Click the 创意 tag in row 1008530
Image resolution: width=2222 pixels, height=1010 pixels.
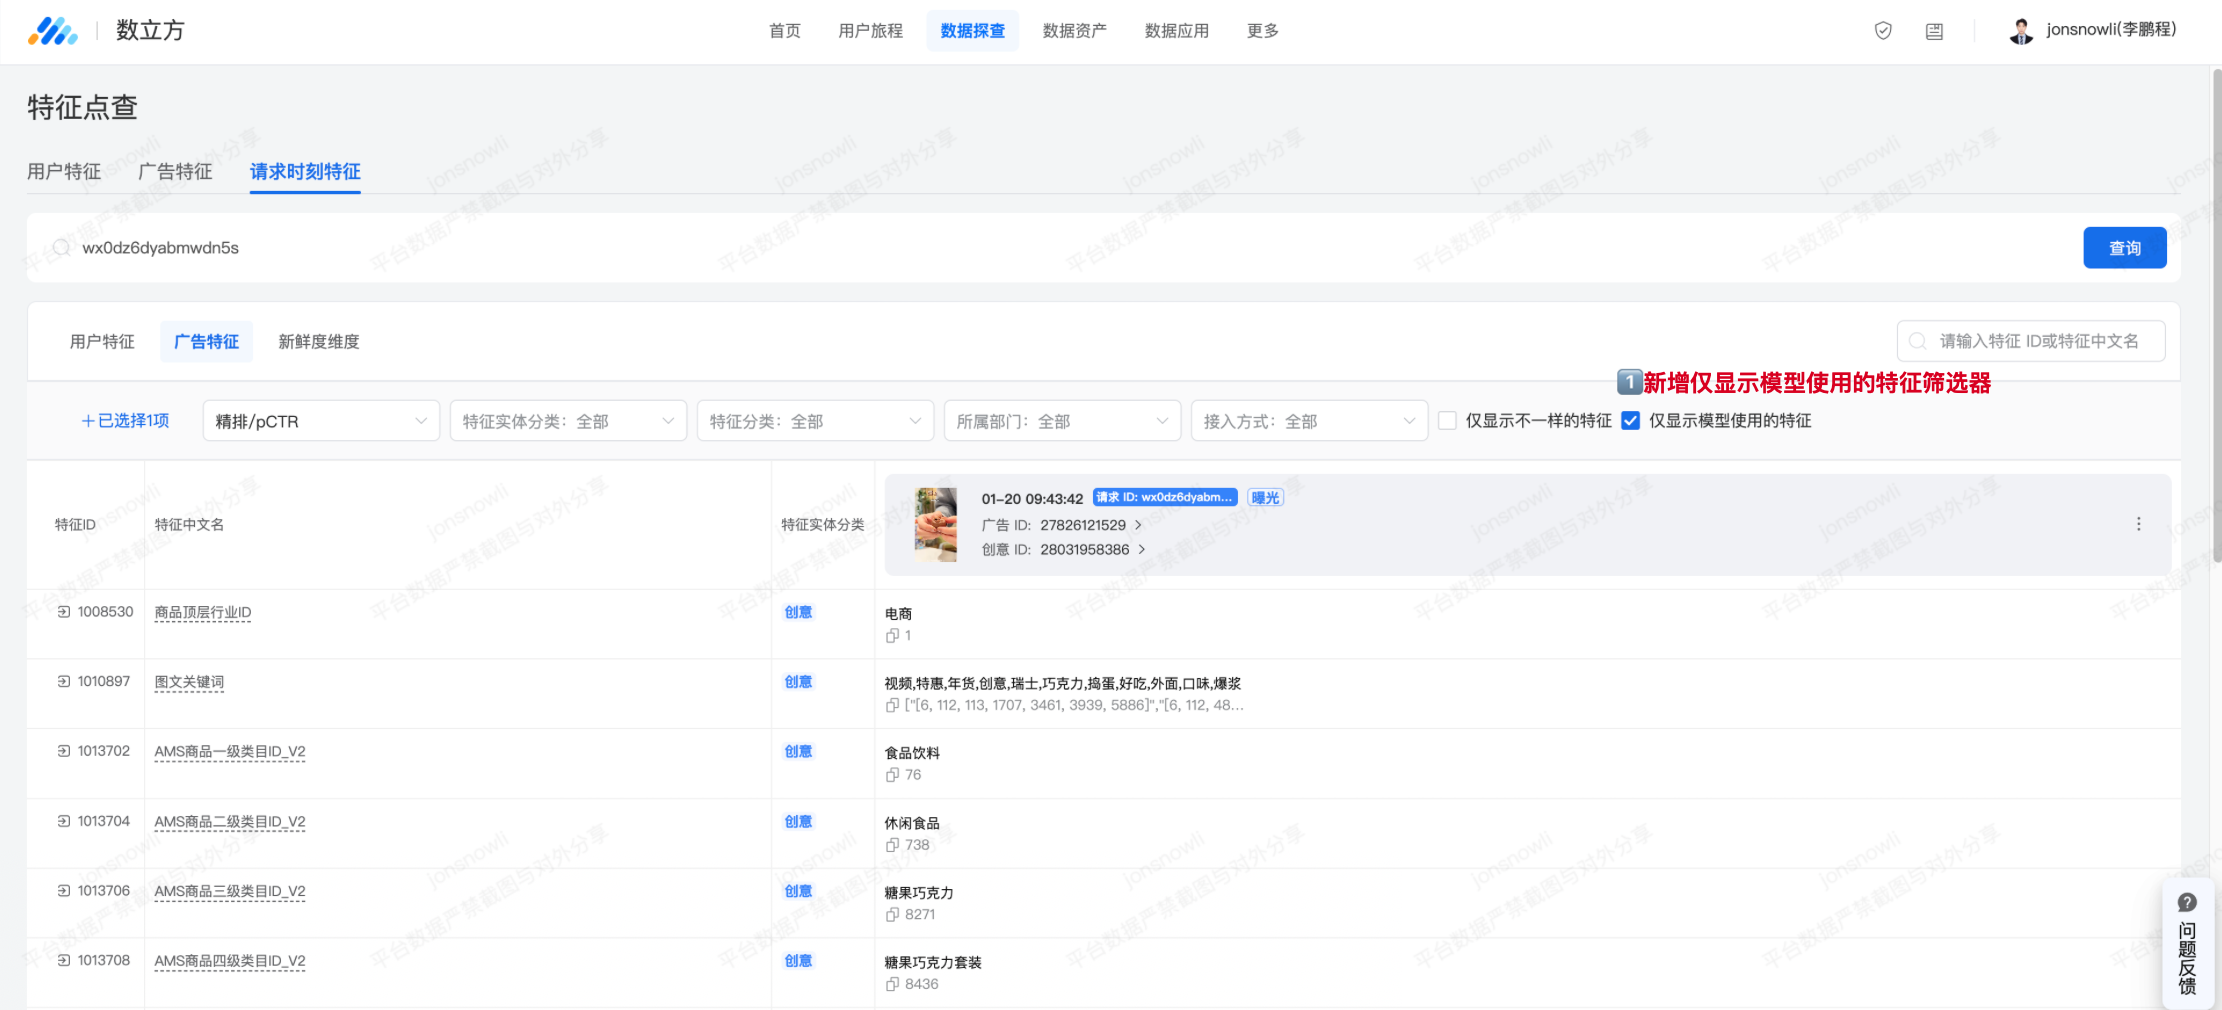798,612
